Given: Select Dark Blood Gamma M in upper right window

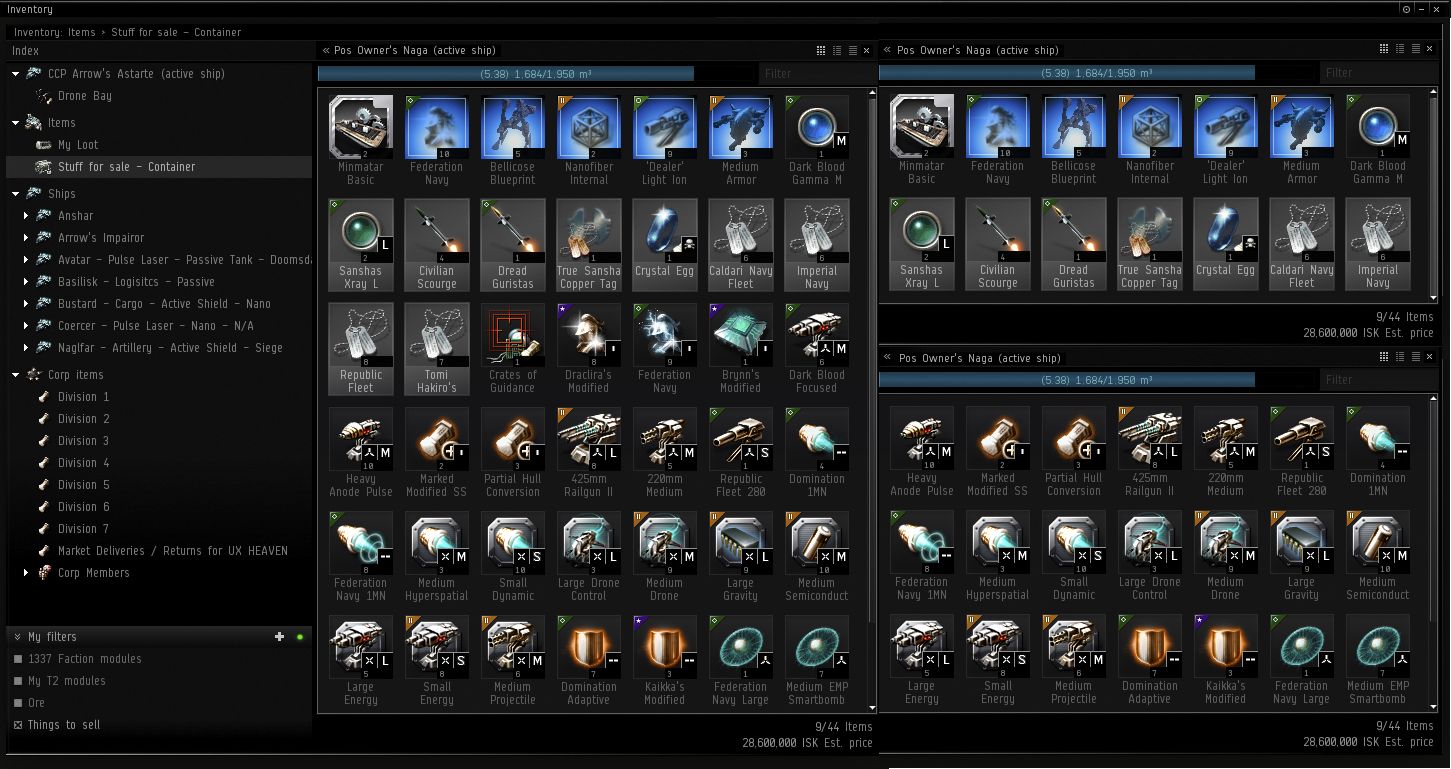Looking at the screenshot, I should pyautogui.click(x=1377, y=140).
